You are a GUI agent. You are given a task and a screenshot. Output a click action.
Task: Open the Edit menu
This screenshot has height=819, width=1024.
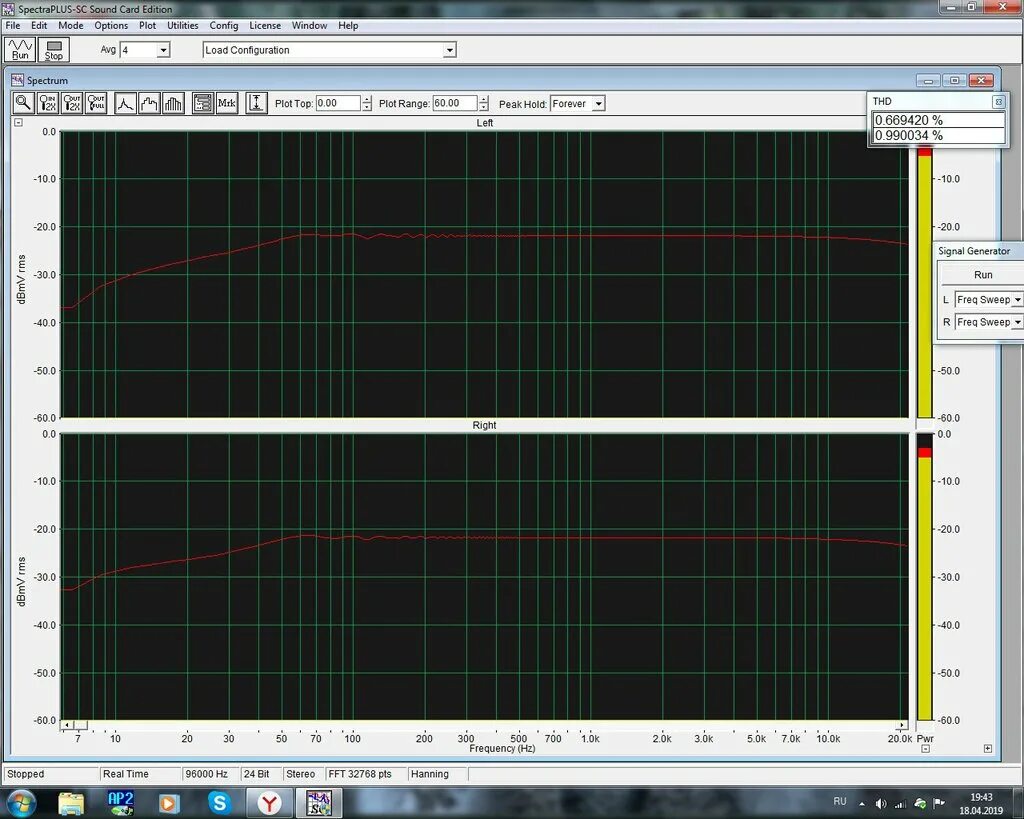39,25
